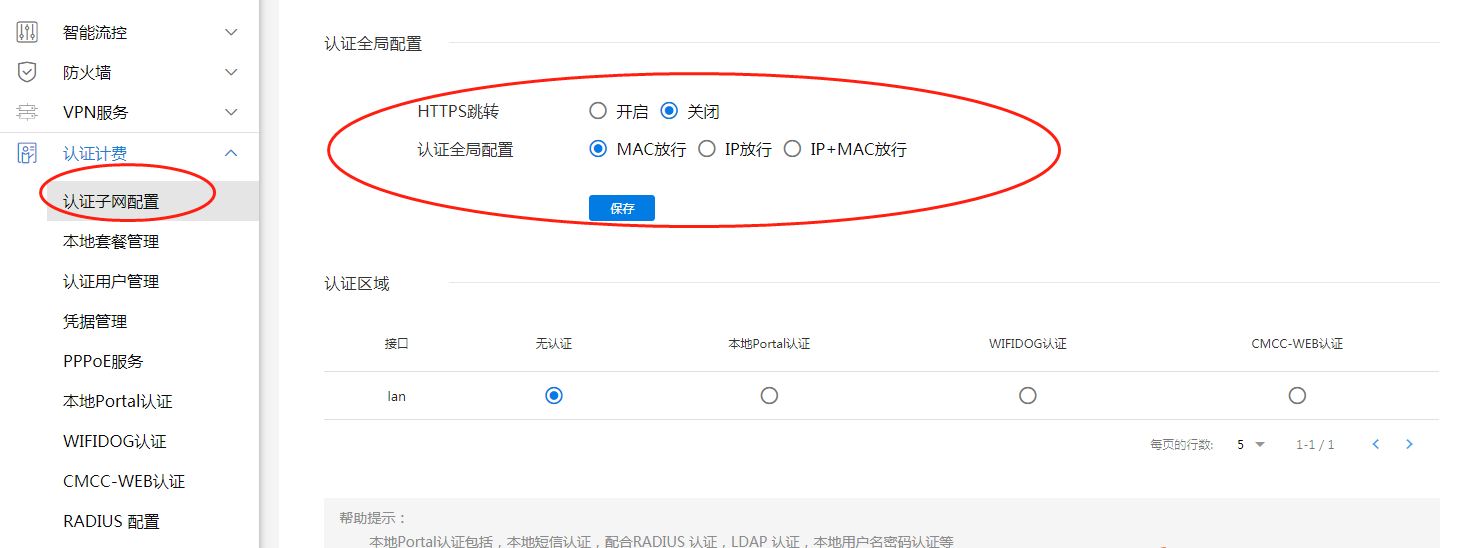1461x548 pixels.
Task: Set lan interface to WIFIDOG认证
Action: (1028, 396)
